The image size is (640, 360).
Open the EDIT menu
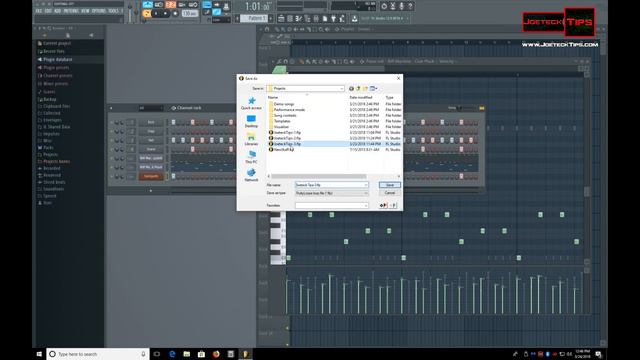pyautogui.click(x=48, y=11)
